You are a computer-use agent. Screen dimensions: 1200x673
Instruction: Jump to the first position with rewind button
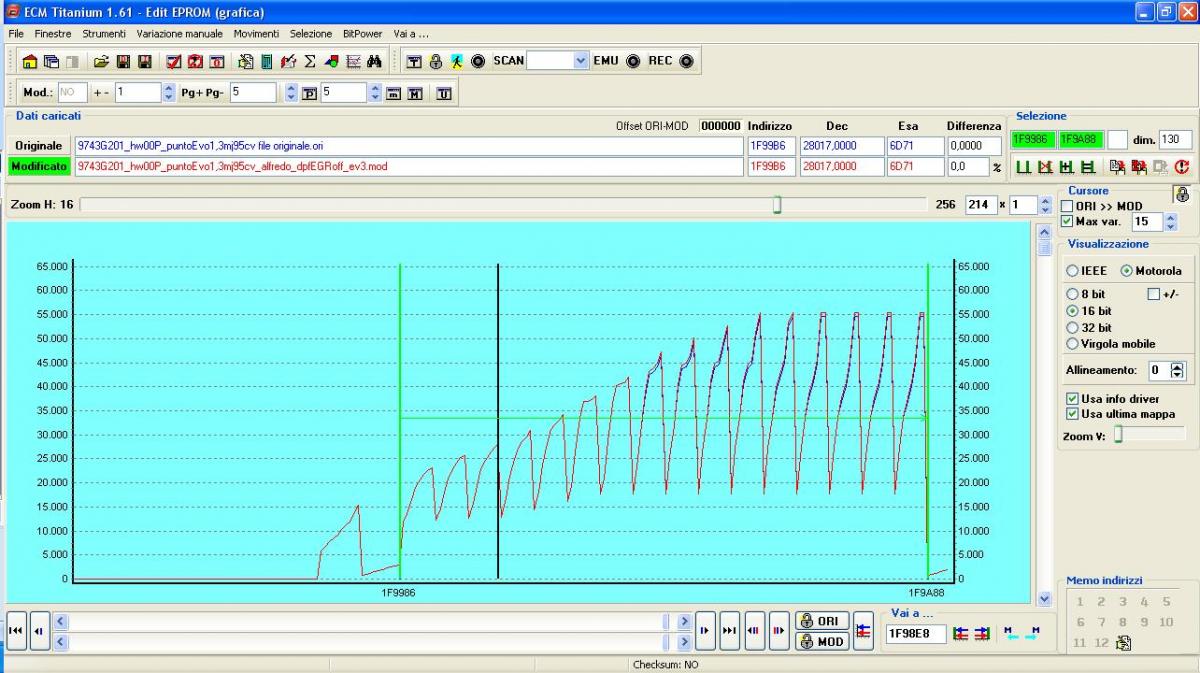(16, 631)
